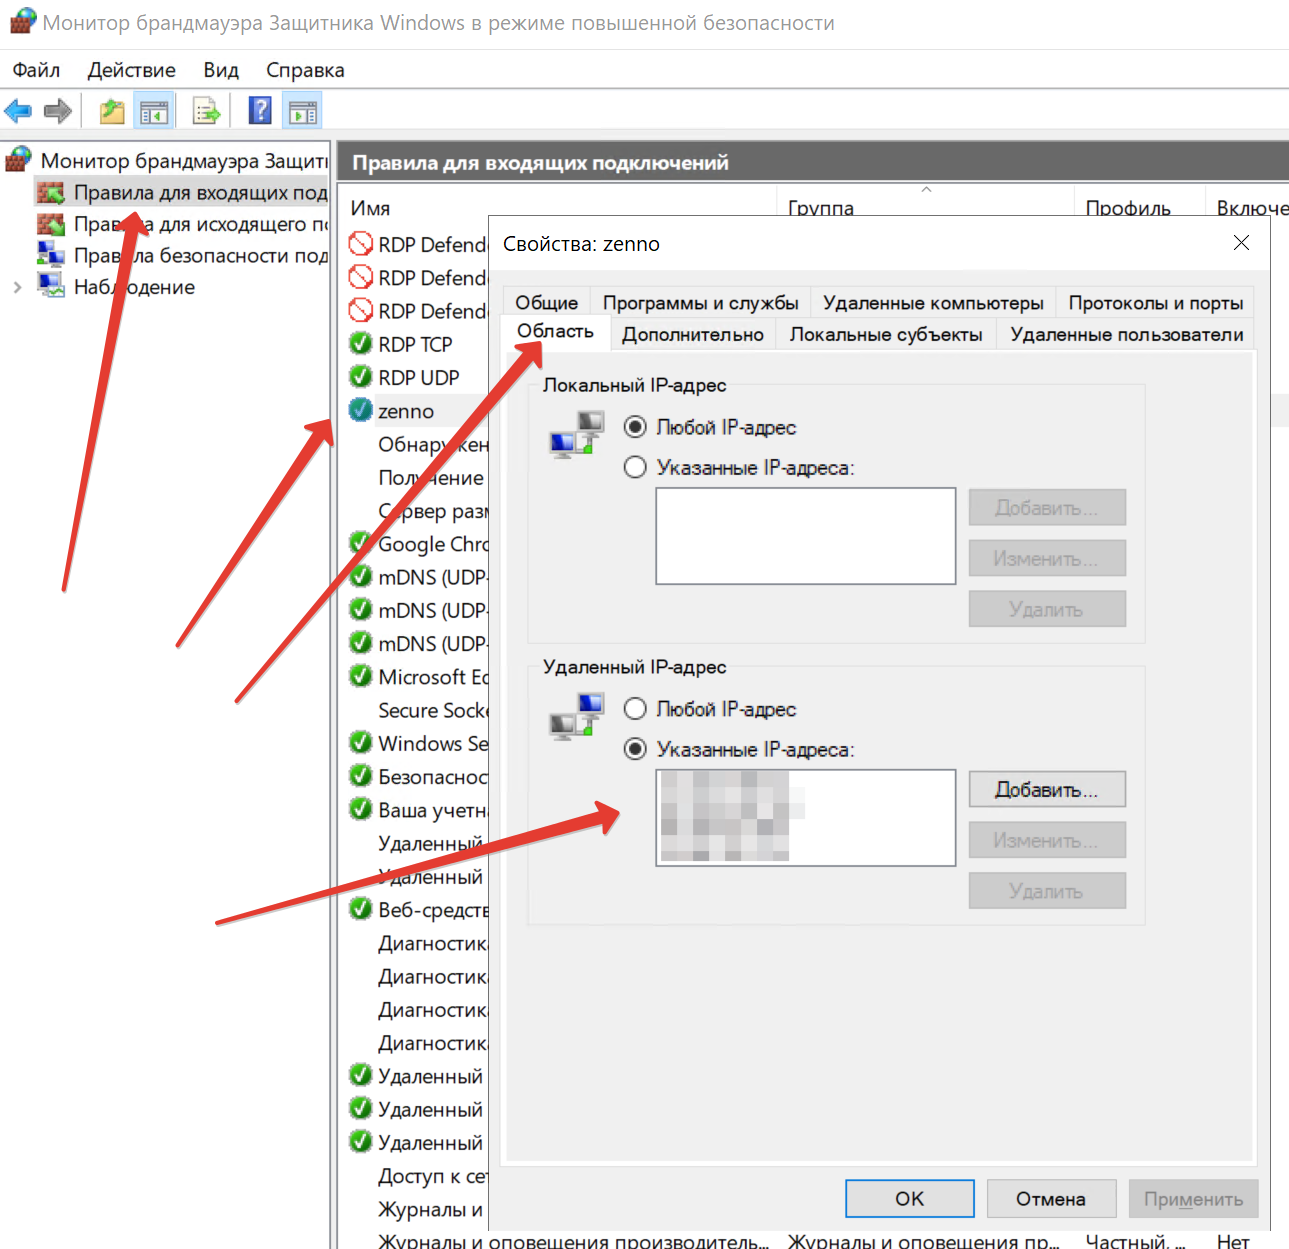The height and width of the screenshot is (1249, 1289).
Task: Open Help via the question mark icon
Action: (x=260, y=110)
